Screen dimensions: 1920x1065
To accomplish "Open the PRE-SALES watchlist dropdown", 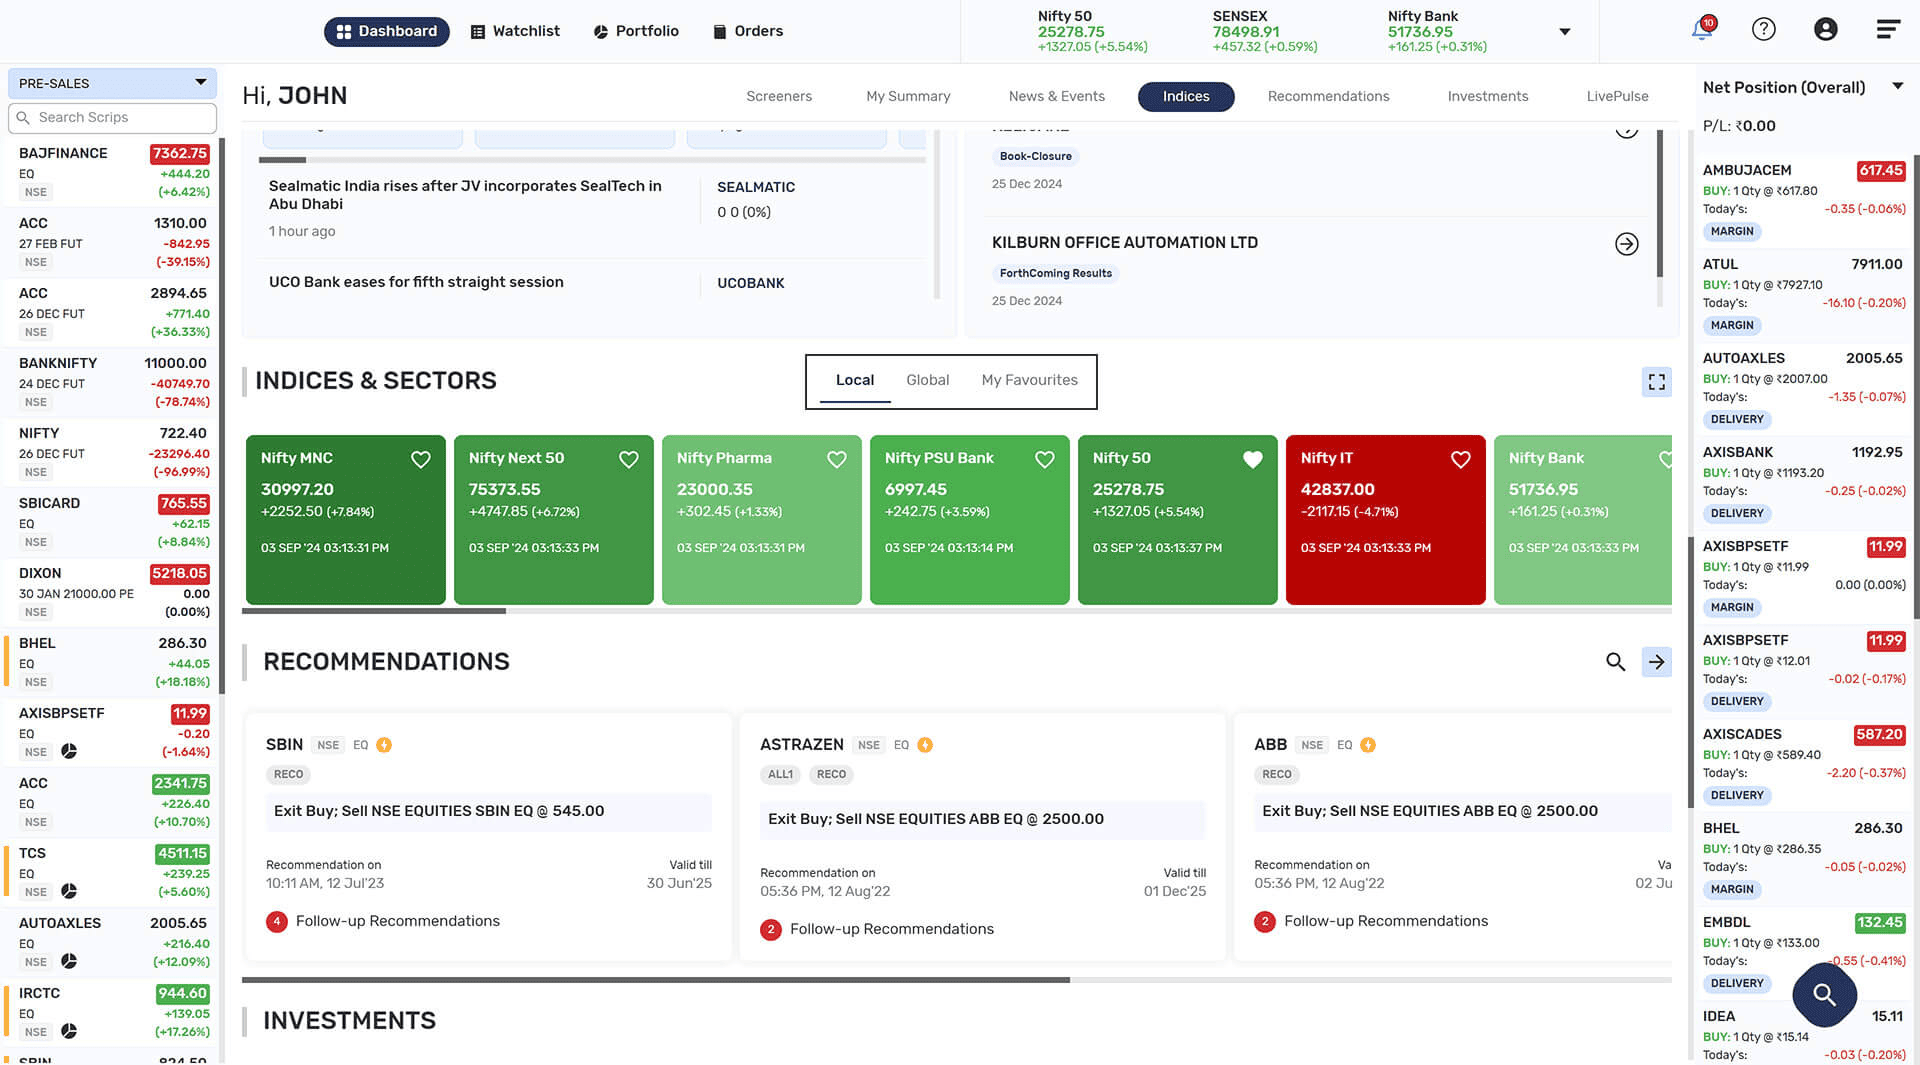I will click(x=112, y=83).
